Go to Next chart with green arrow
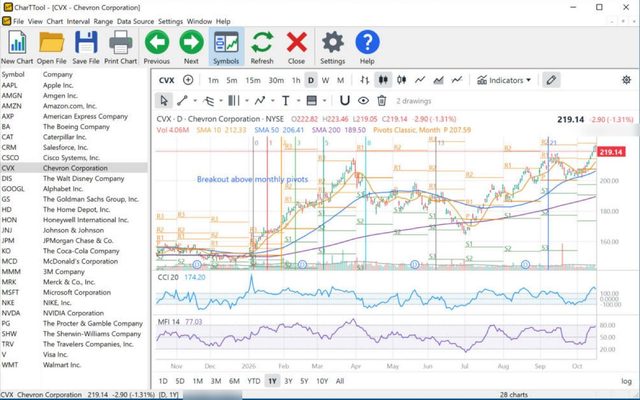This screenshot has height=400, width=640. pyautogui.click(x=191, y=47)
